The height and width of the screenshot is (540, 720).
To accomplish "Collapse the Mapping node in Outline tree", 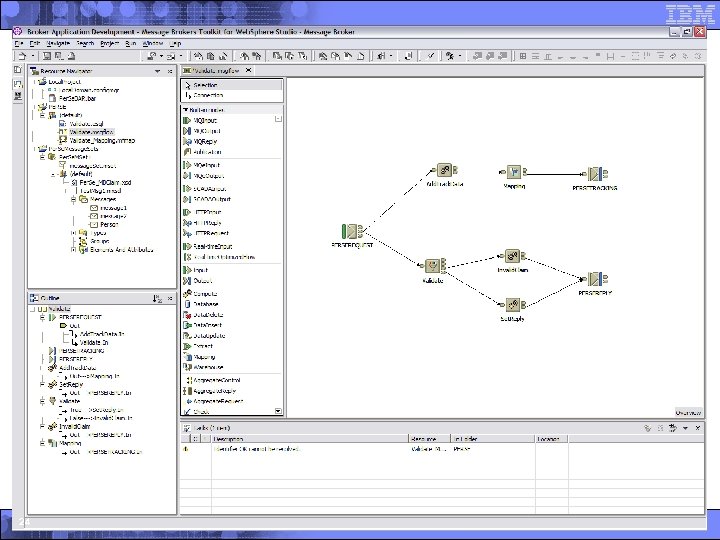I will (42, 443).
